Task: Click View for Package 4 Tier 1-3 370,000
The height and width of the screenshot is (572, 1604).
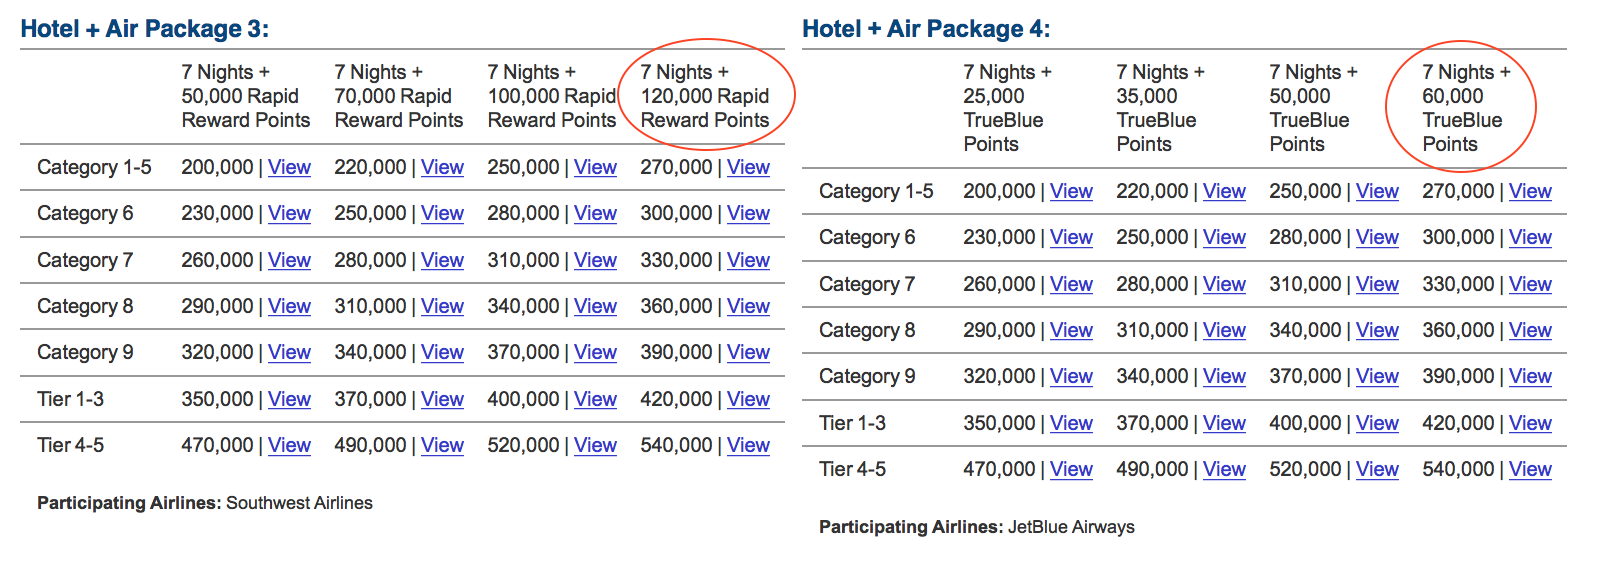Action: (1224, 423)
